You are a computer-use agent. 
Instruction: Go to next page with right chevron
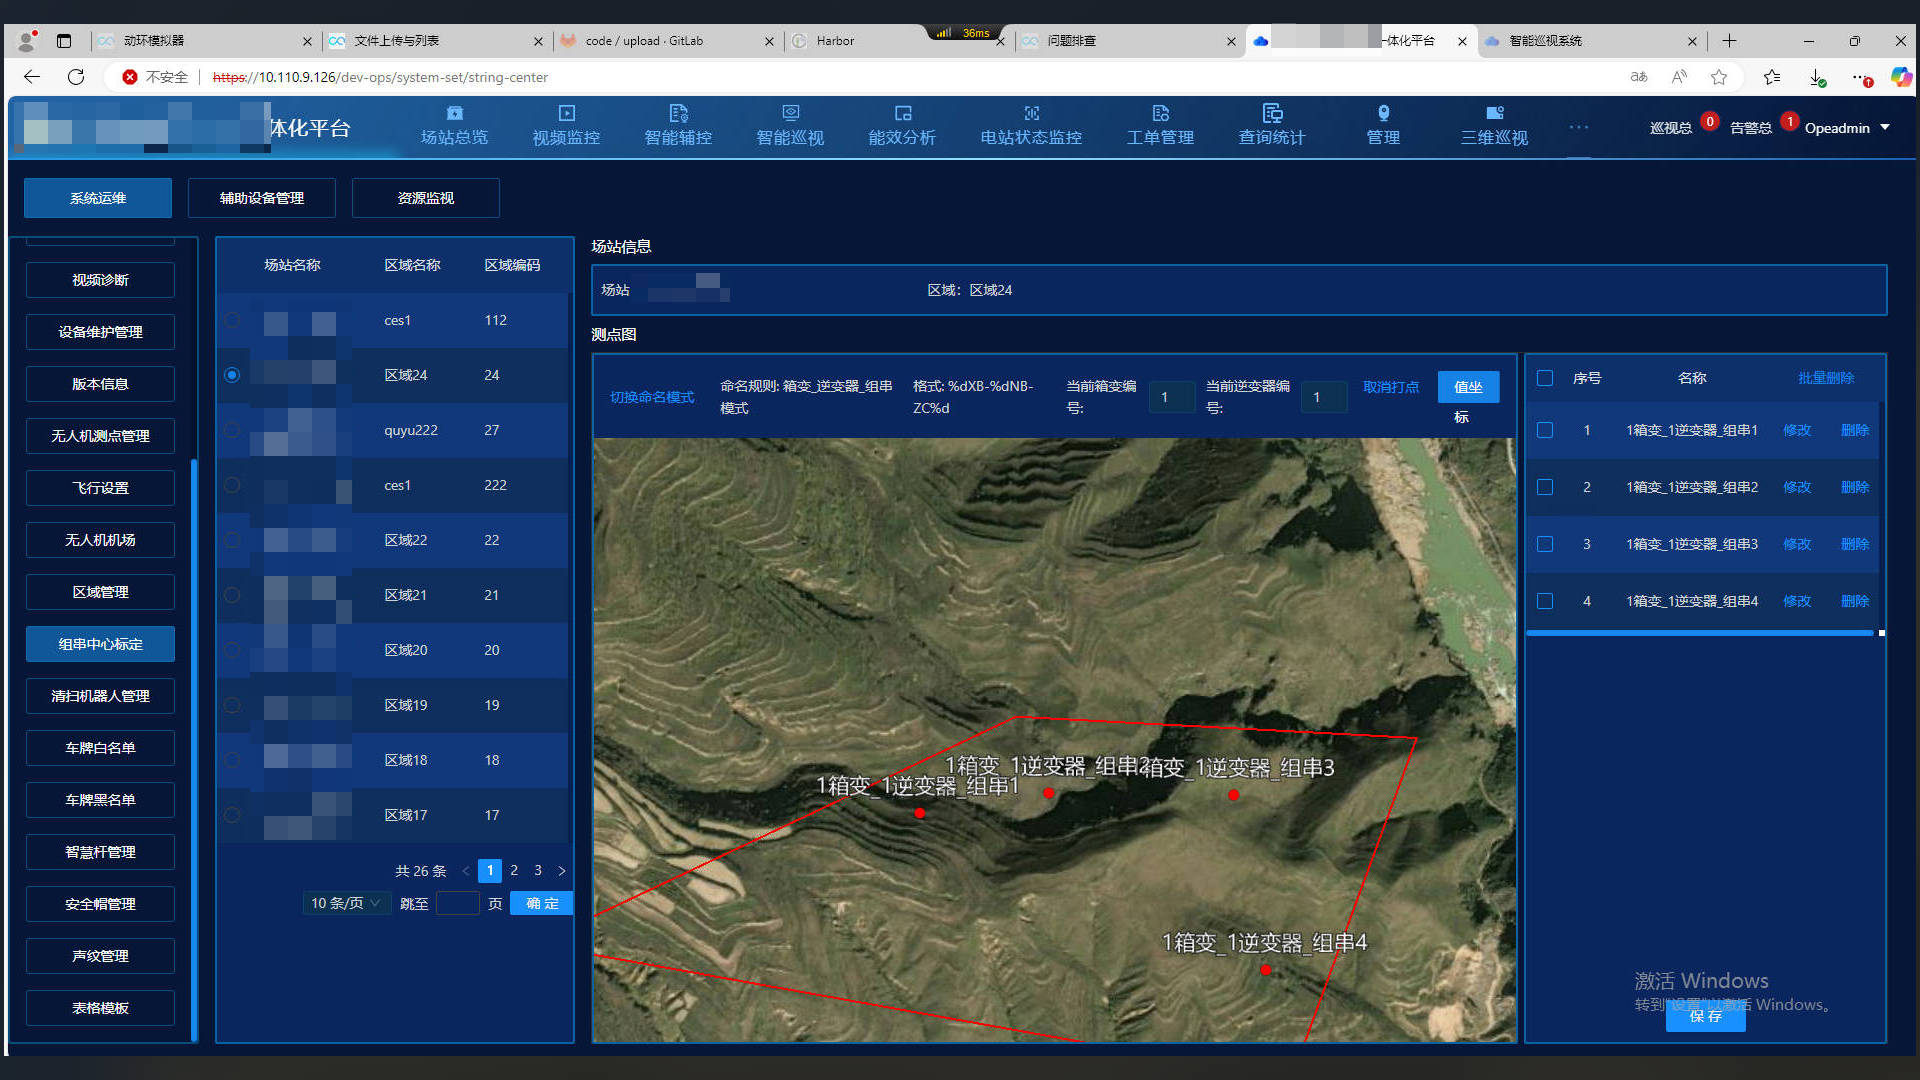pyautogui.click(x=561, y=871)
